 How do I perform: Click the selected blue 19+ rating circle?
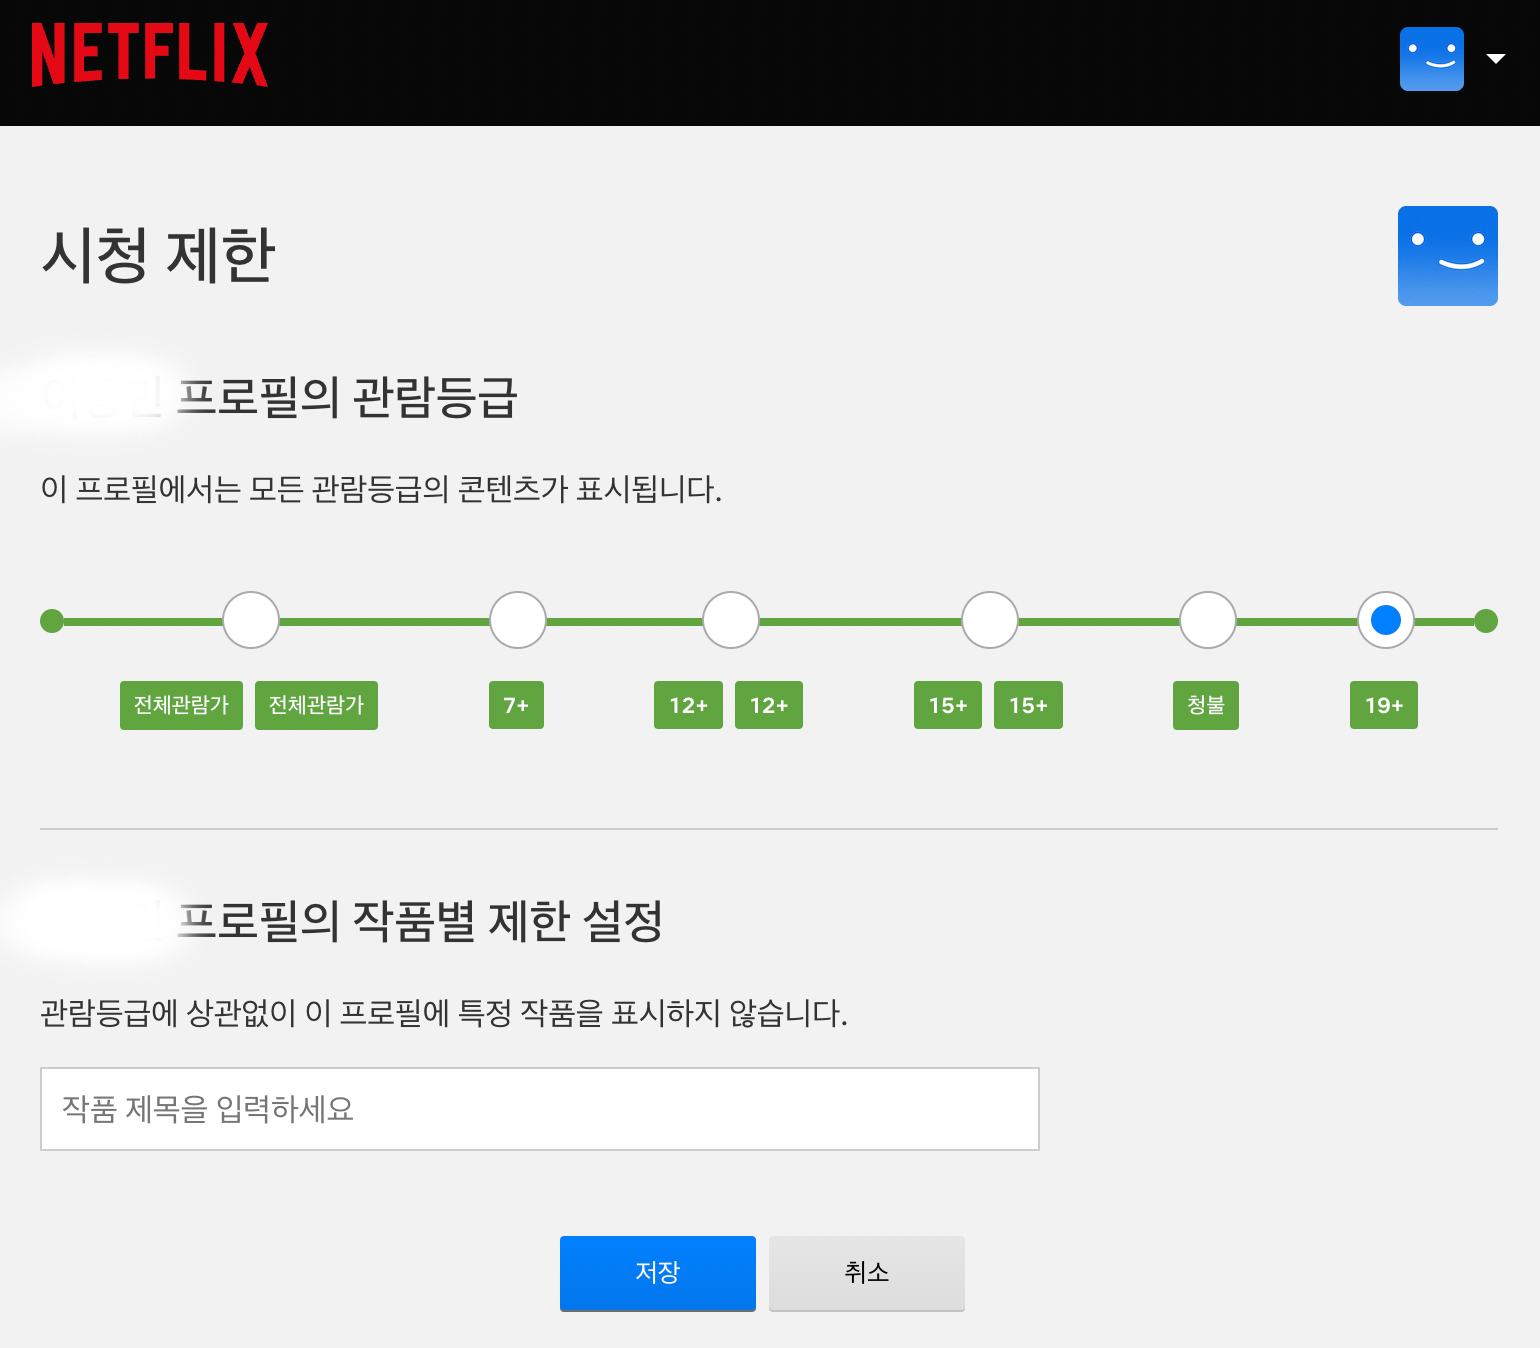(1386, 620)
